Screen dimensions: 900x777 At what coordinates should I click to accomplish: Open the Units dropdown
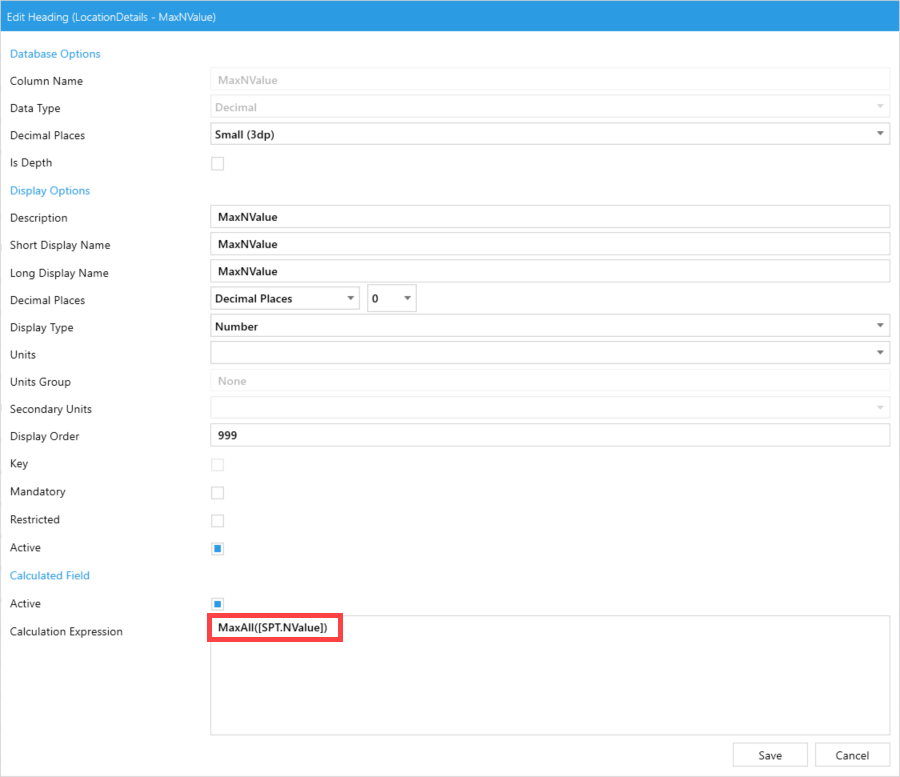click(549, 353)
